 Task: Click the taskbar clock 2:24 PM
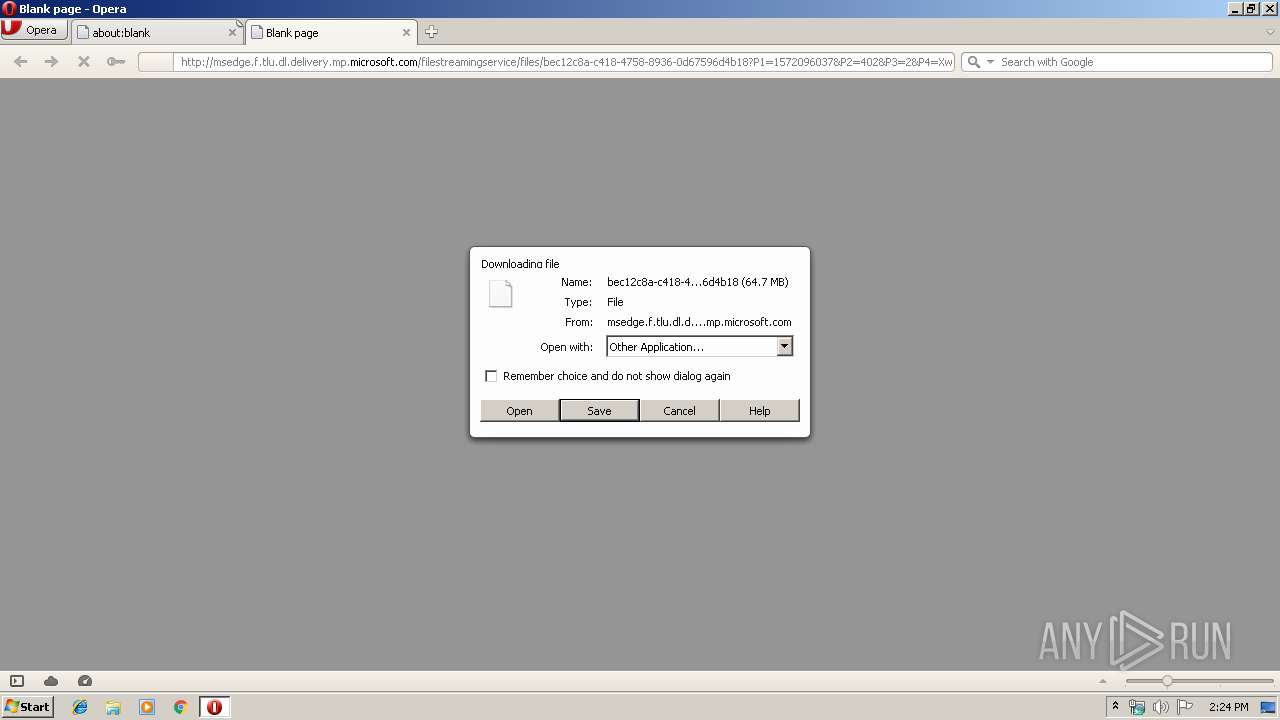coord(1228,707)
